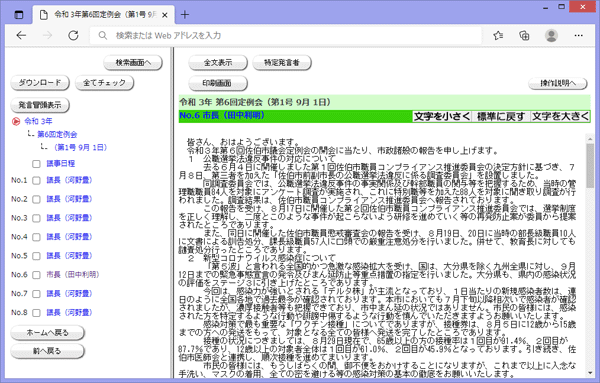Open No.7 議長（河野豊） link
The image size is (600, 383).
click(69, 293)
